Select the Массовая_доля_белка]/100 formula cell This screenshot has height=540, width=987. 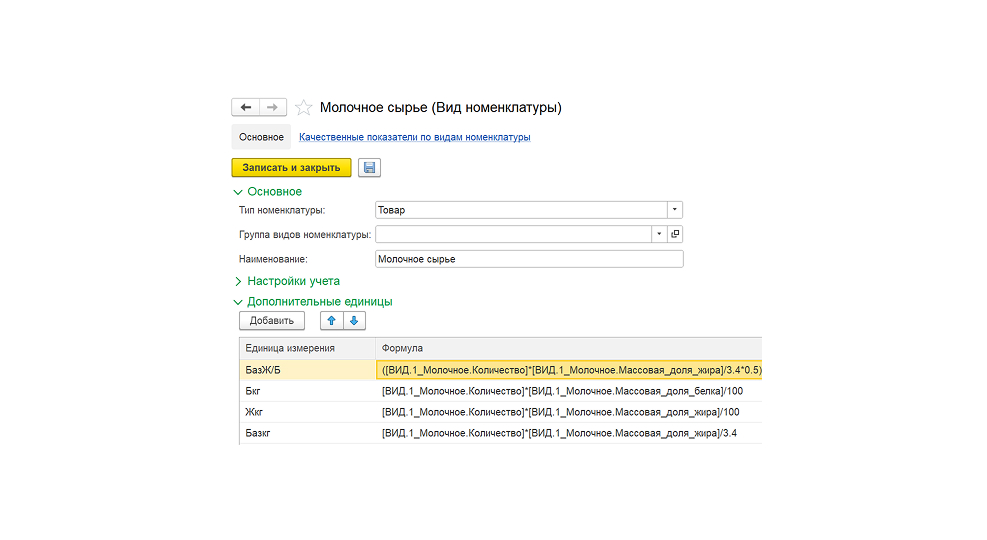click(568, 391)
